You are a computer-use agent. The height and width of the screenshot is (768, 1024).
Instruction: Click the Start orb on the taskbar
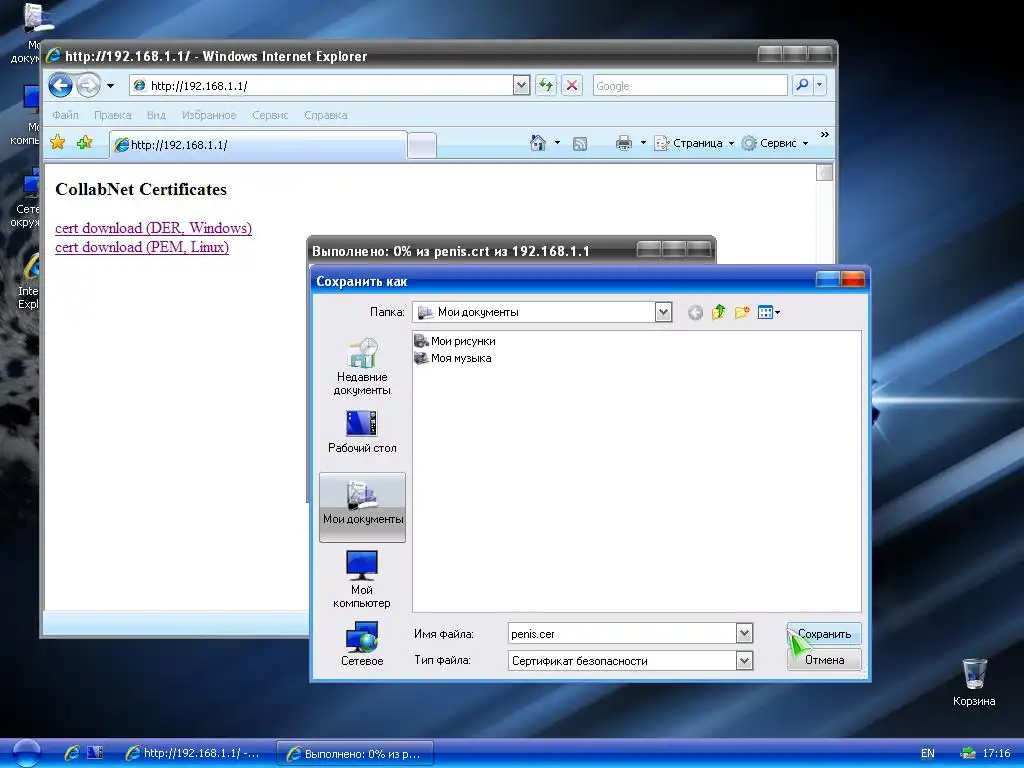pyautogui.click(x=25, y=753)
